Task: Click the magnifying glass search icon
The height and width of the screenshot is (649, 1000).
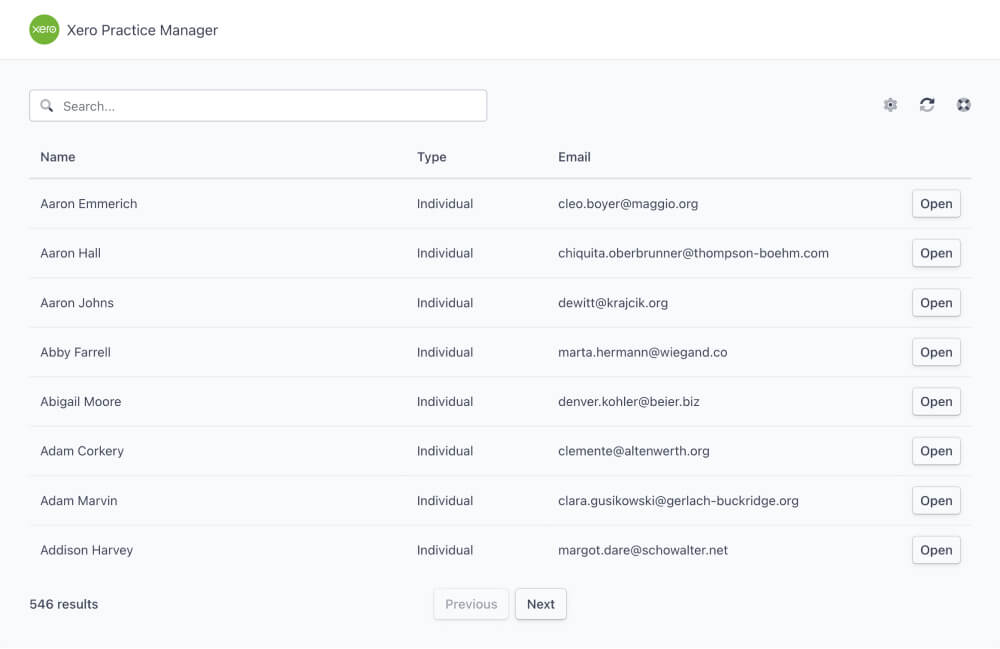Action: coord(47,106)
